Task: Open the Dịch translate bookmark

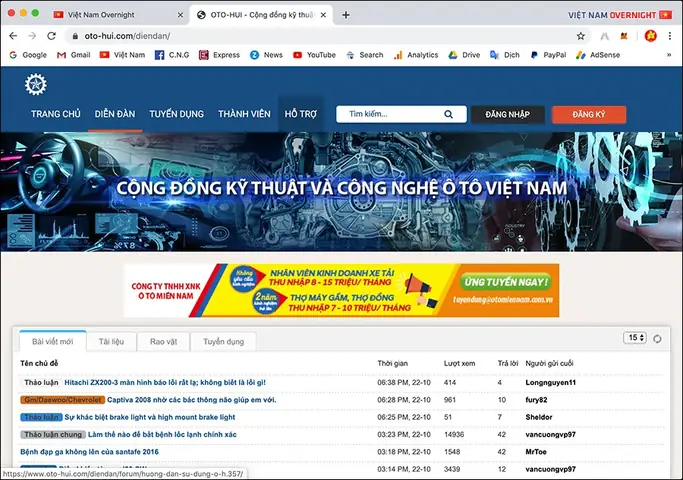Action: pyautogui.click(x=505, y=55)
